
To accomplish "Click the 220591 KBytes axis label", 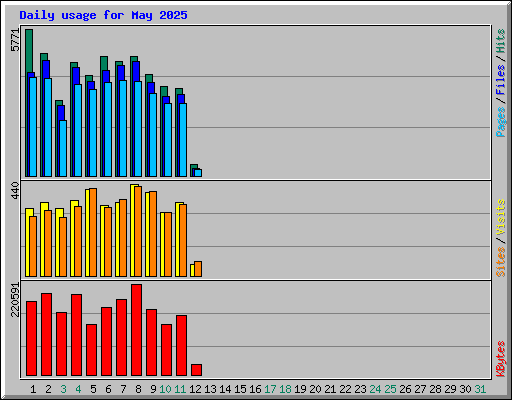I will (x=15, y=299).
